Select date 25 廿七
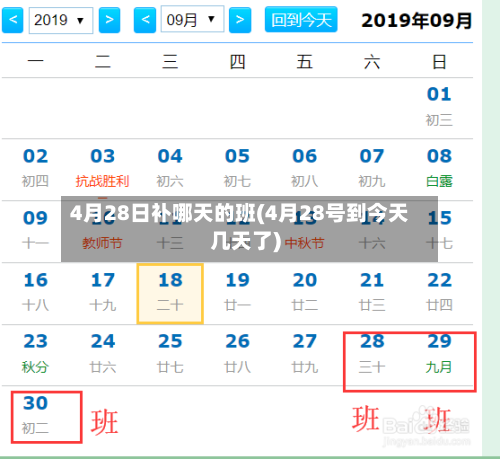The image size is (500, 459). [x=170, y=355]
